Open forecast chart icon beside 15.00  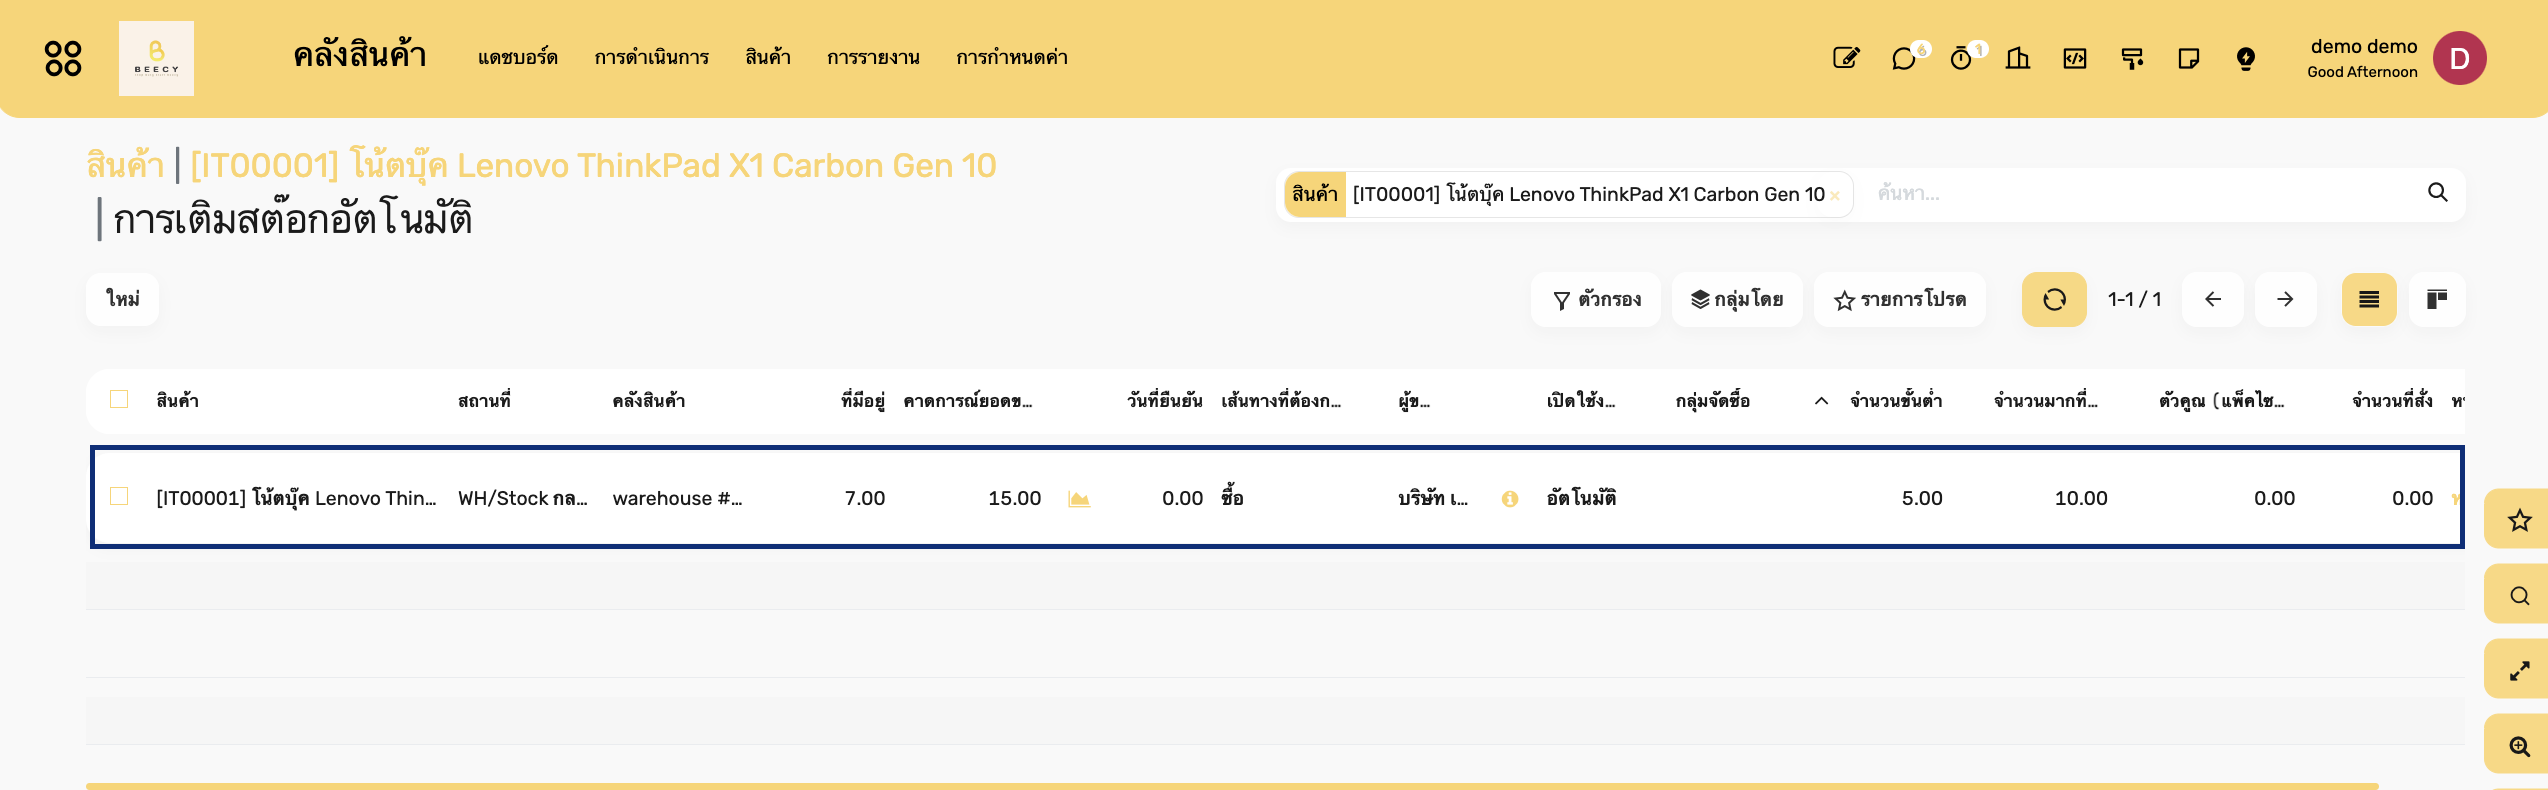coord(1079,498)
